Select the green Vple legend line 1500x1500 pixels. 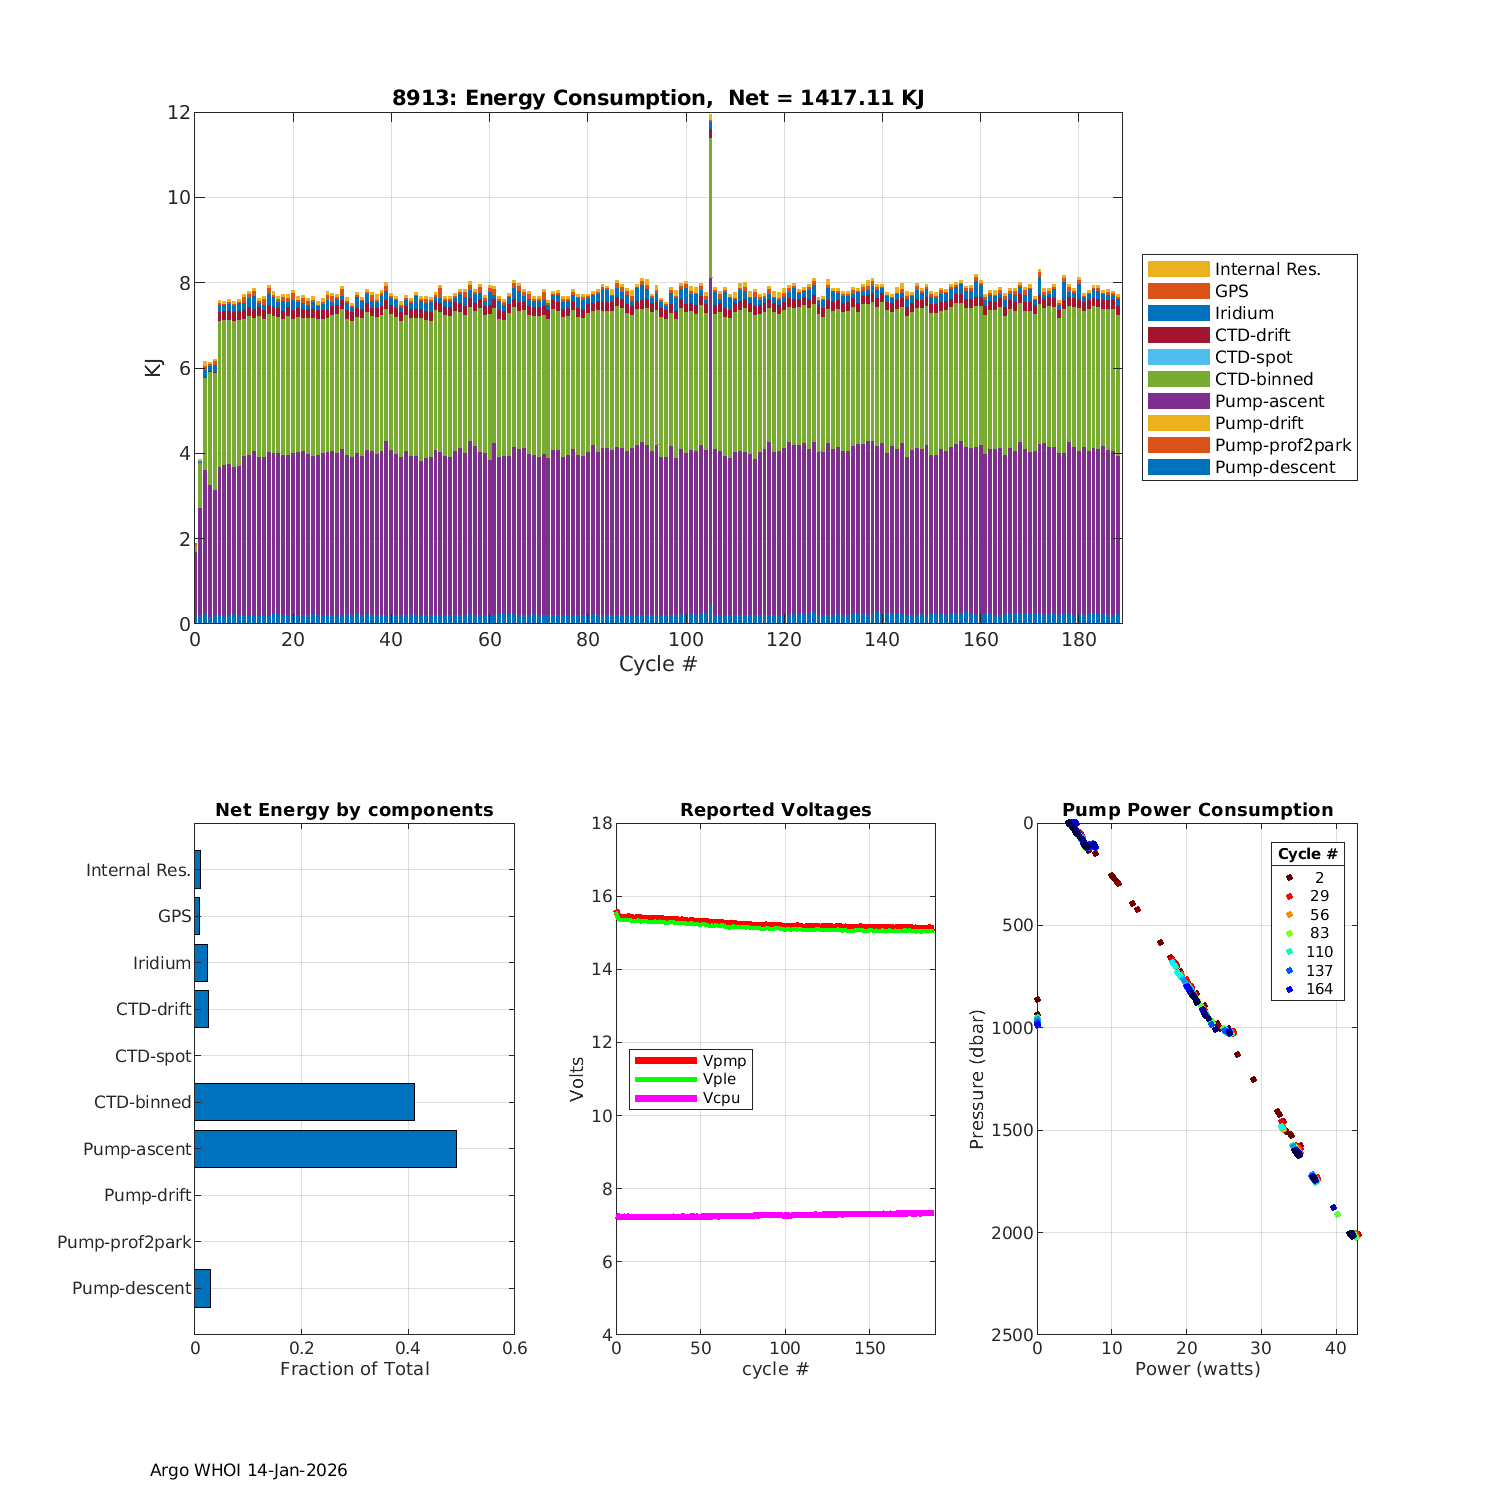pos(664,1079)
